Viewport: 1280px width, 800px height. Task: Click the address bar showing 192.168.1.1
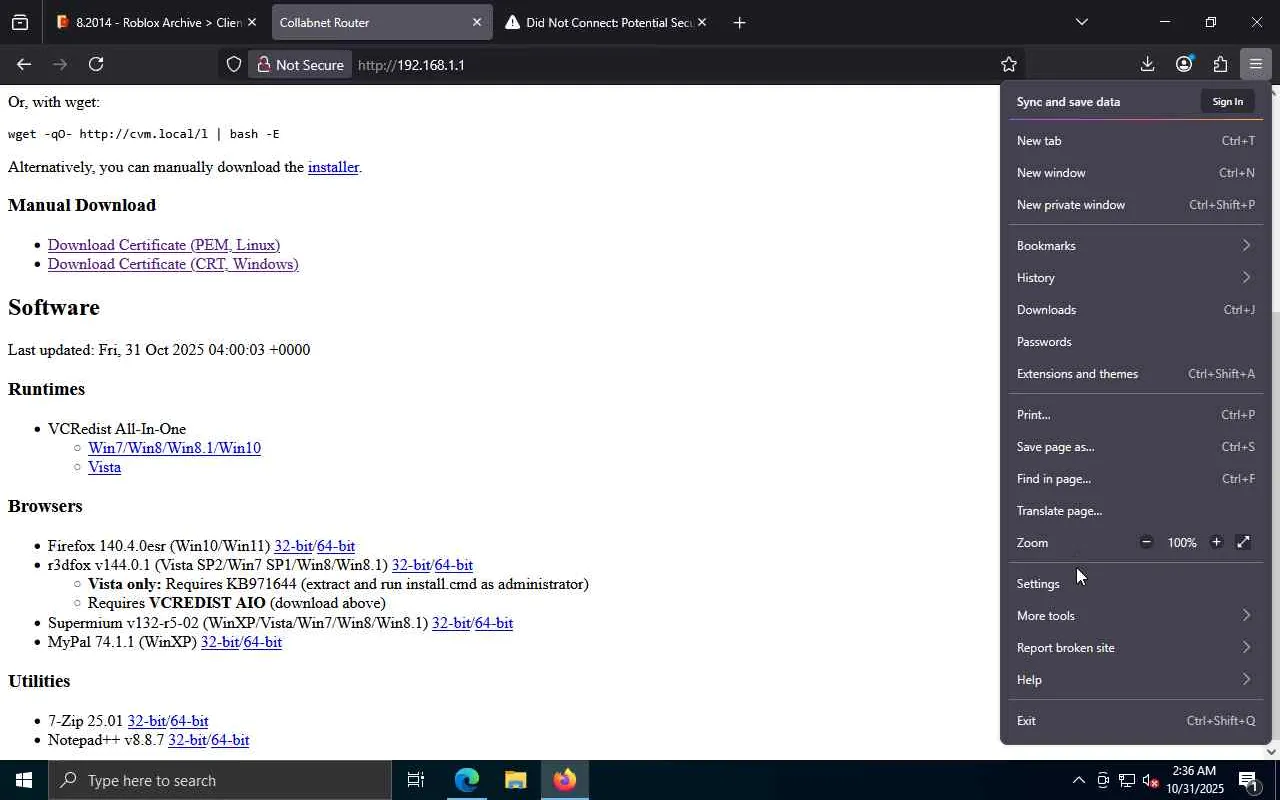point(620,65)
